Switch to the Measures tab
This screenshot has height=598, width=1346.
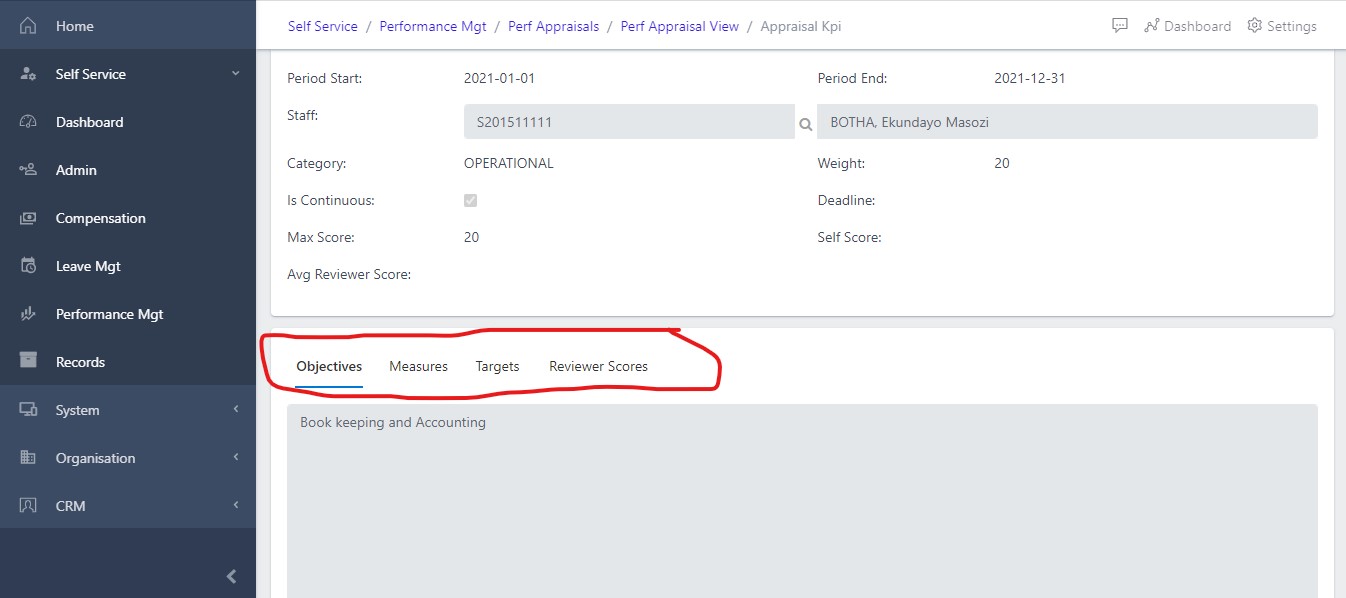pos(418,366)
